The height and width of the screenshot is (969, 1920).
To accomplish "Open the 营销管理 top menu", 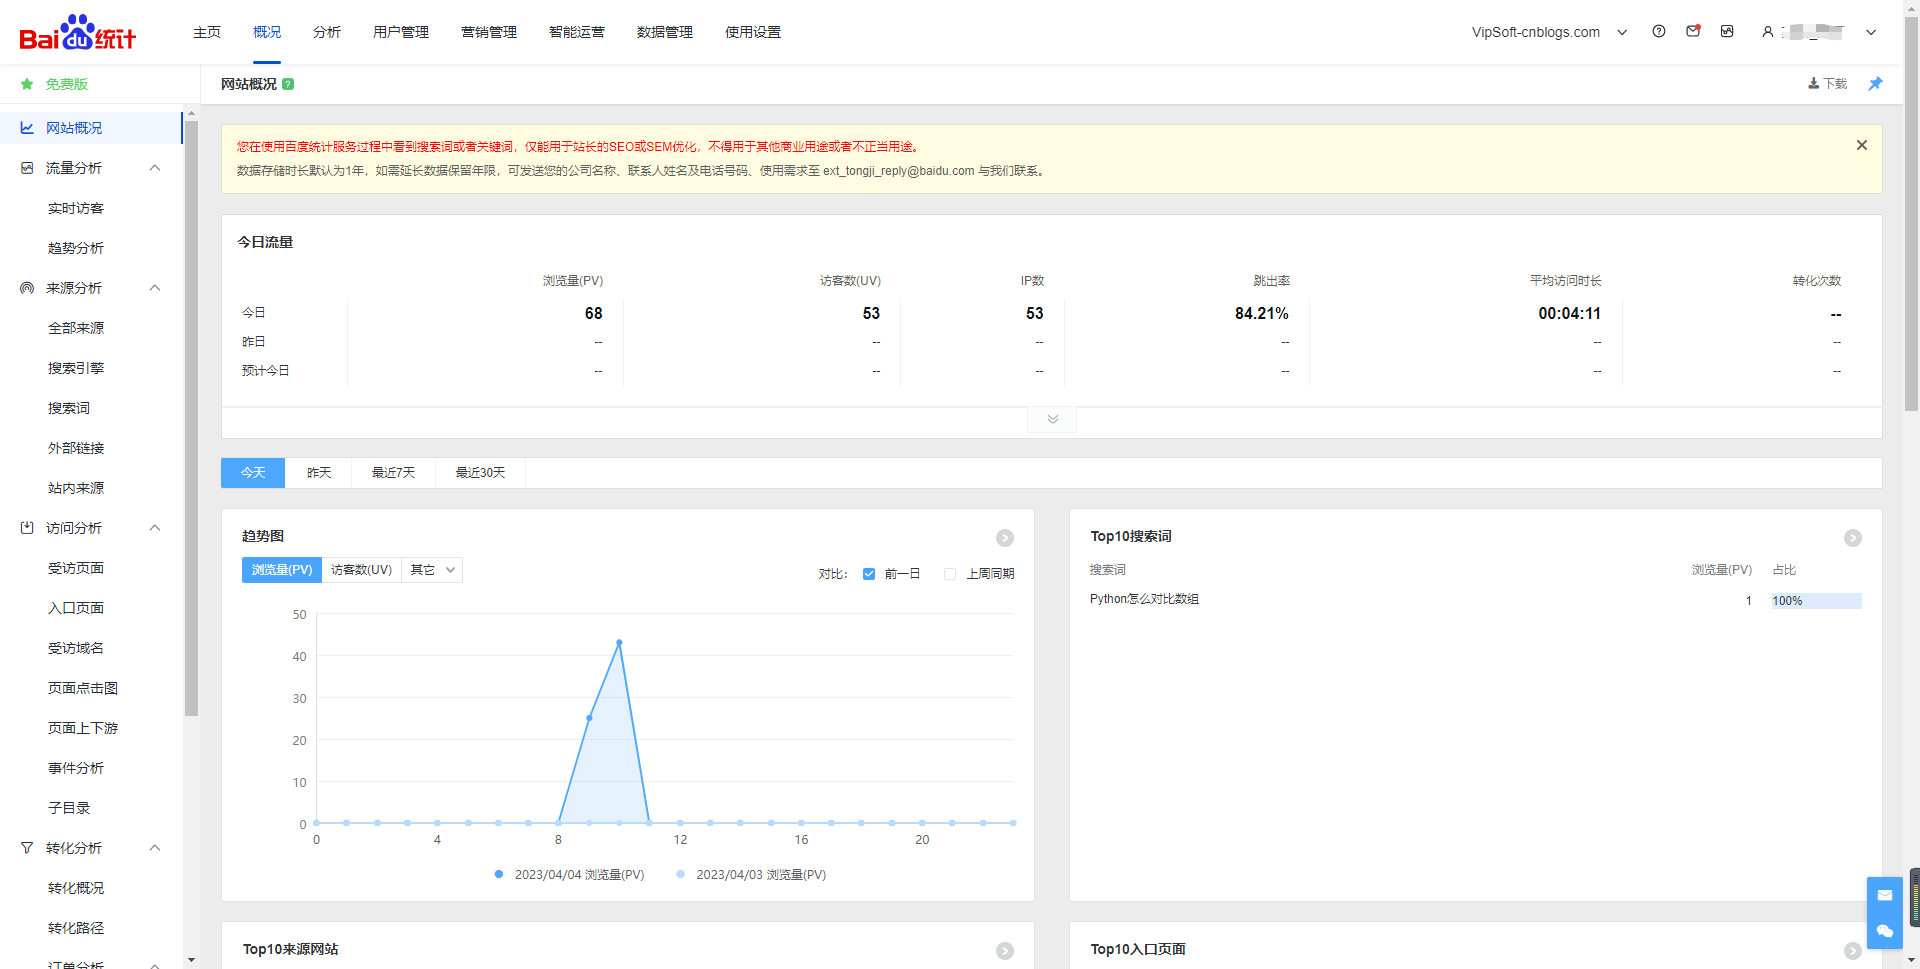I will [489, 32].
